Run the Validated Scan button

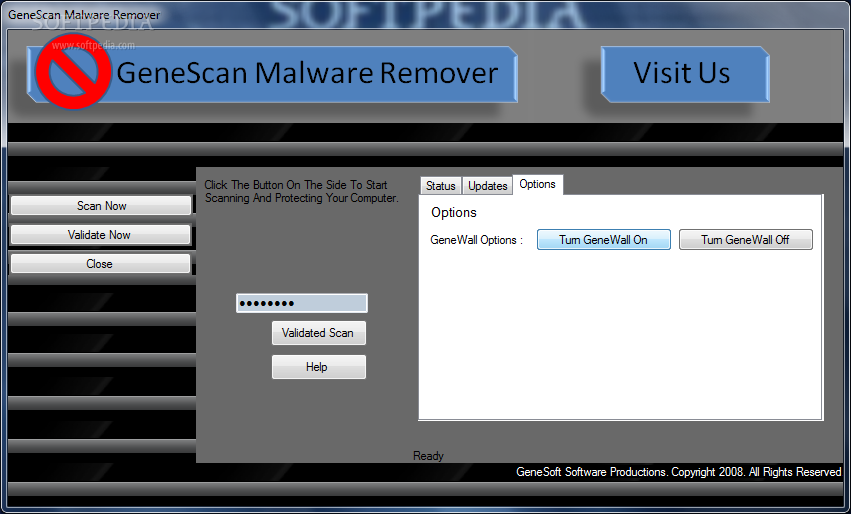[x=319, y=333]
